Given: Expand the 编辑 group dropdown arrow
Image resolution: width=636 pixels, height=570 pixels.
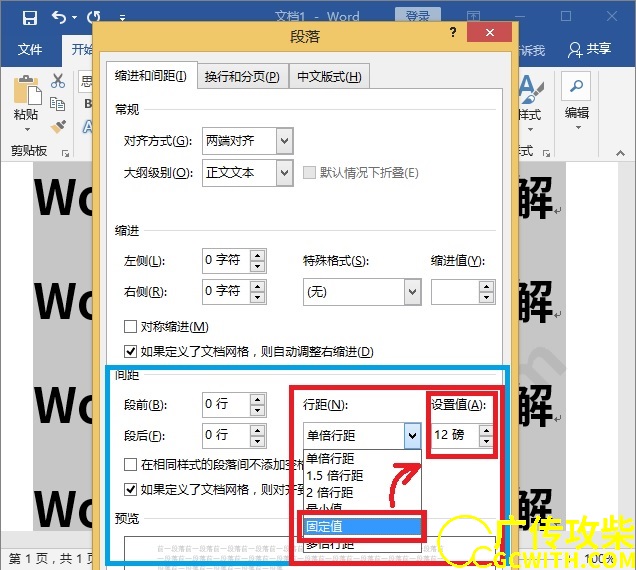Looking at the screenshot, I should tap(578, 128).
